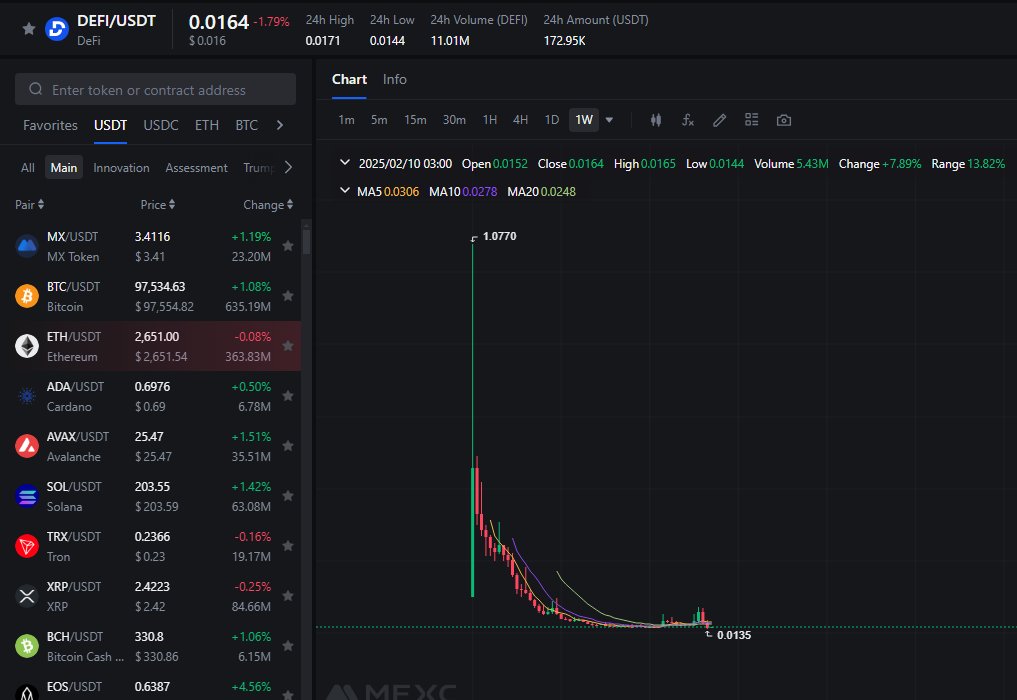Screen dimensions: 1017x700
Task: Select the USDT market tab
Action: pos(110,125)
